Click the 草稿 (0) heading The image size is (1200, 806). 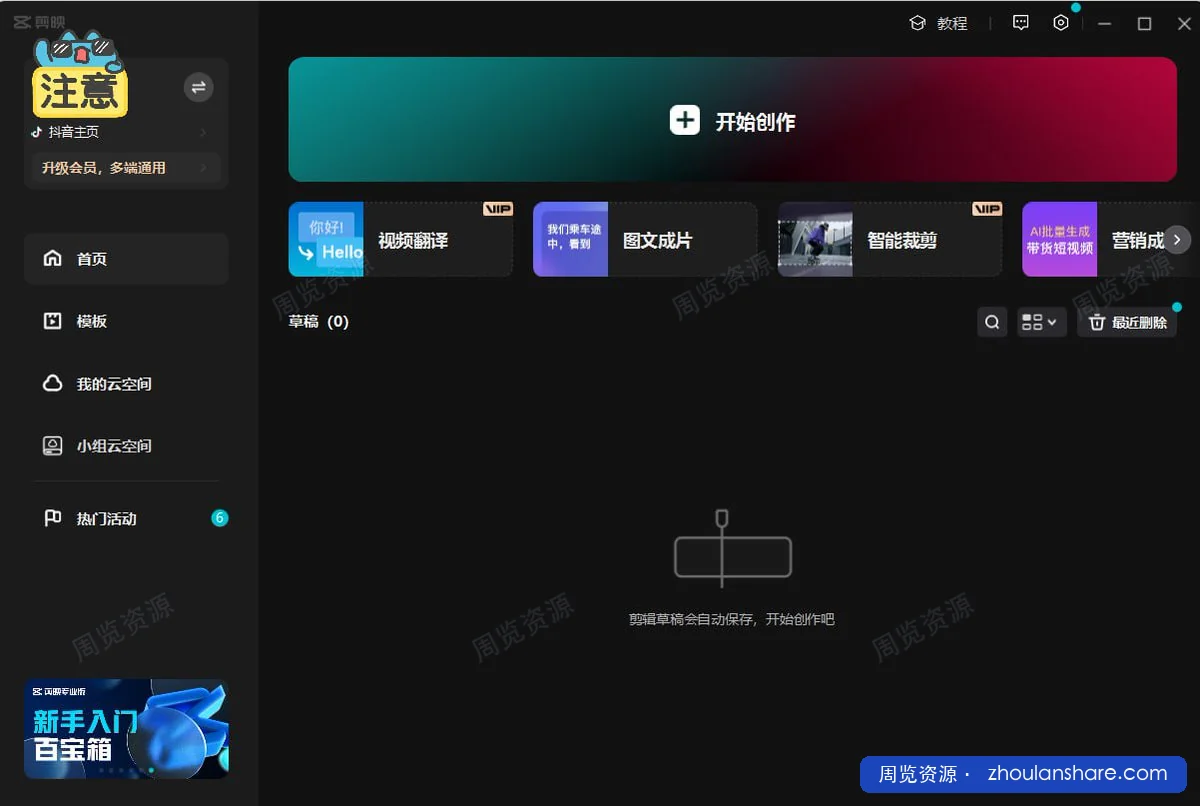319,321
